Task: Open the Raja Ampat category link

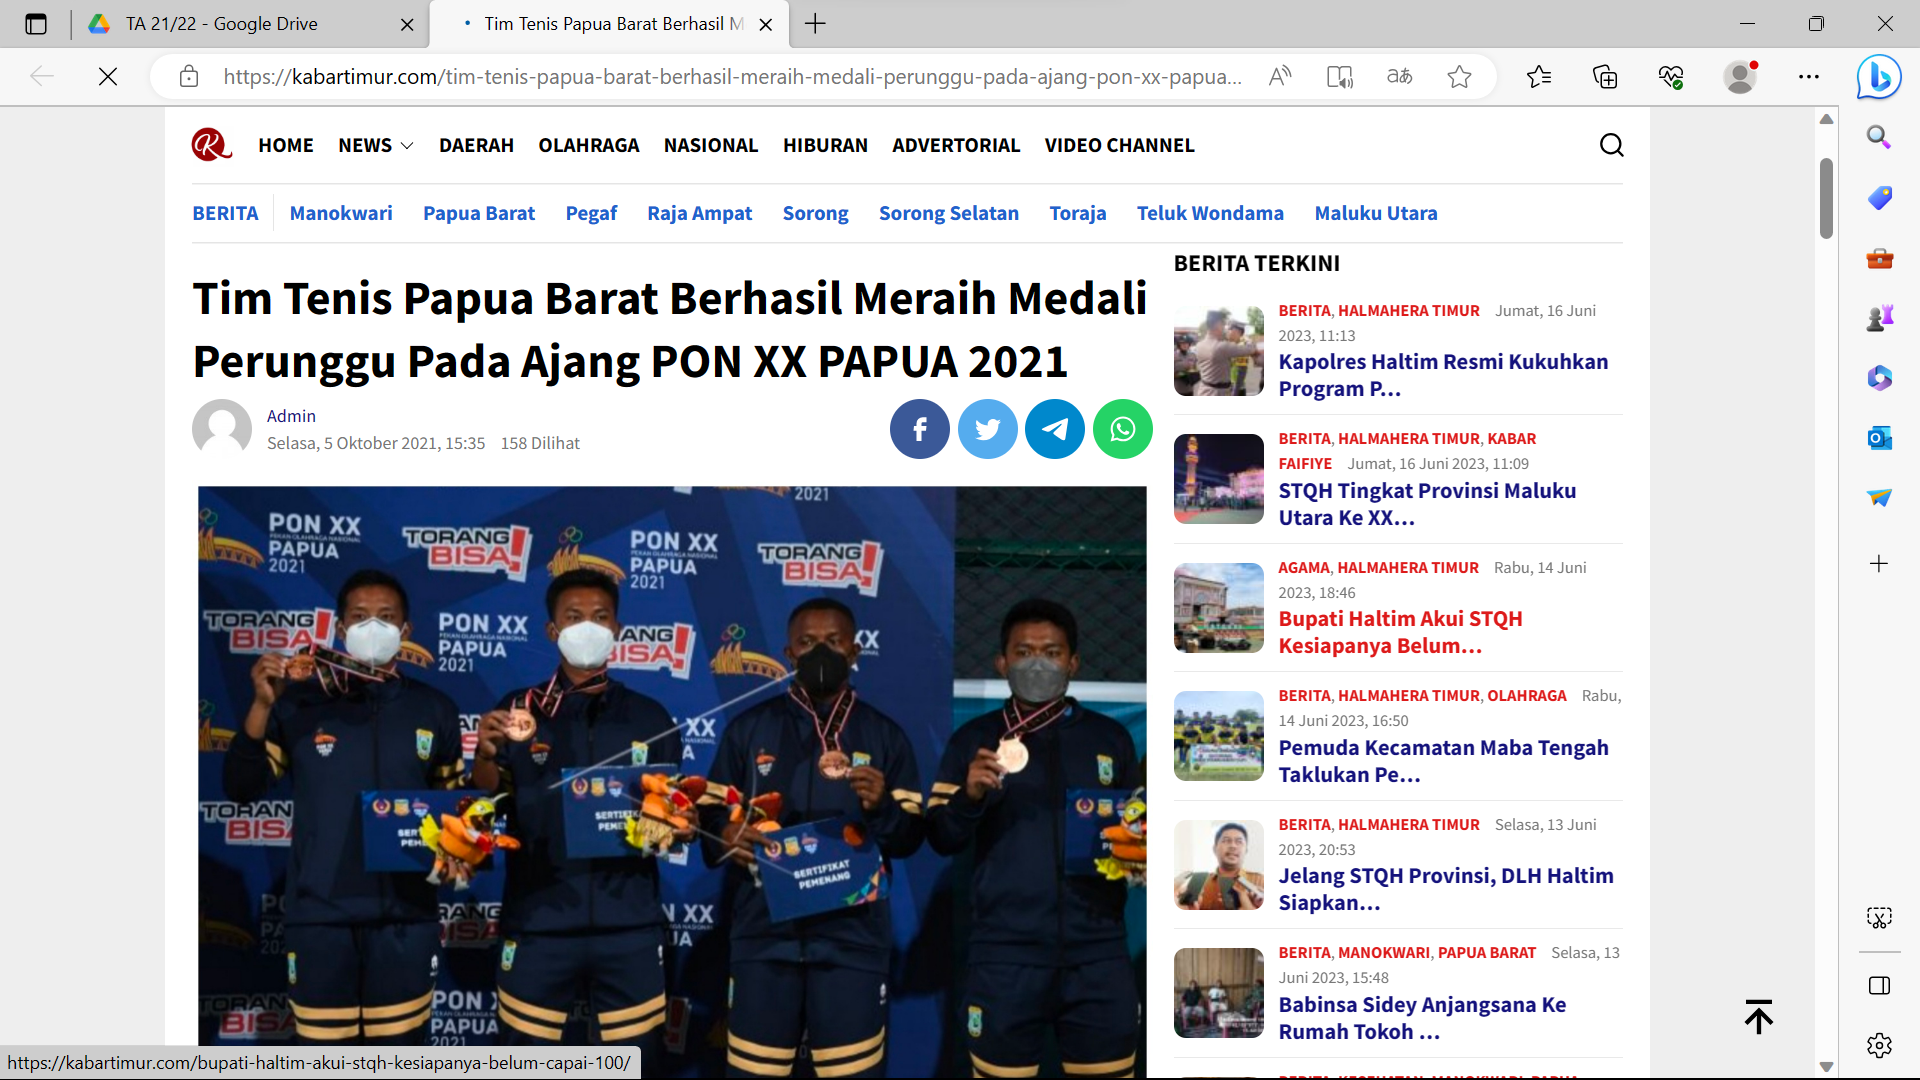Action: 700,213
